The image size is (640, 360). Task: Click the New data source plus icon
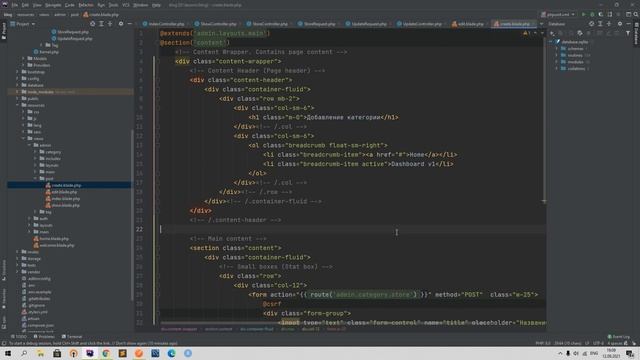(552, 33)
